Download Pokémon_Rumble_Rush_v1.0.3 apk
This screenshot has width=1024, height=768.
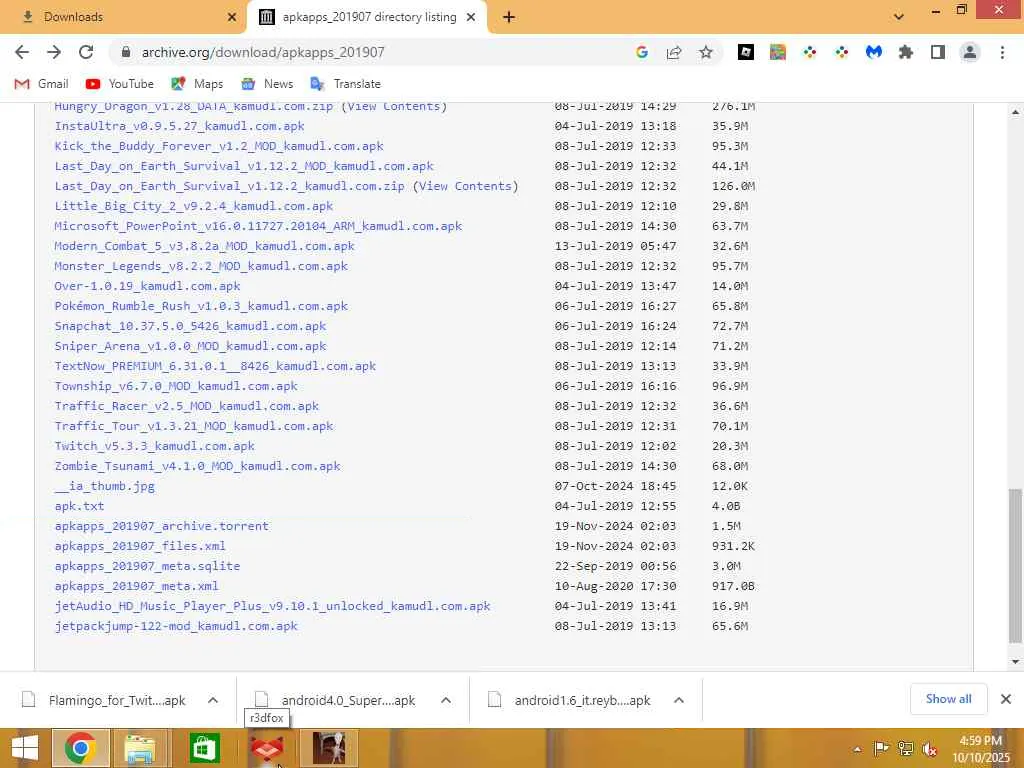coord(201,306)
